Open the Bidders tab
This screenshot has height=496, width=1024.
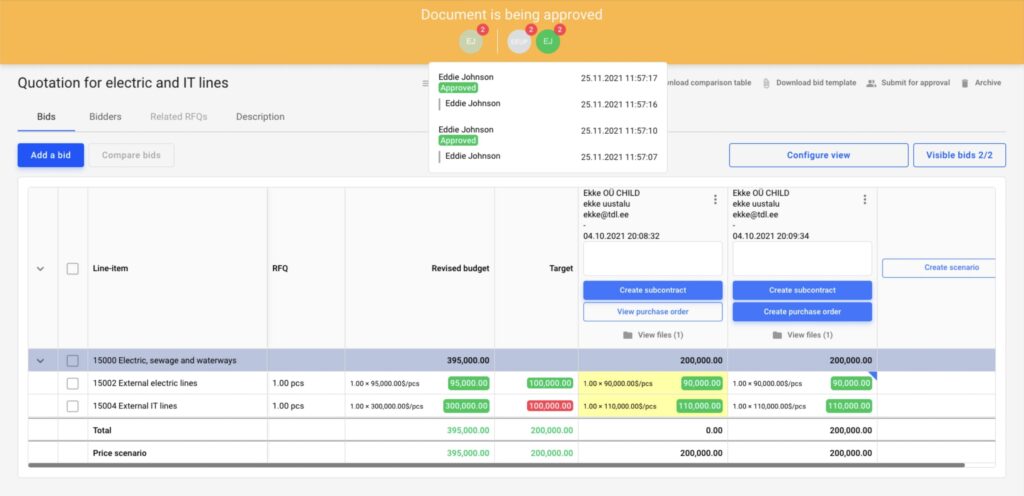click(105, 117)
